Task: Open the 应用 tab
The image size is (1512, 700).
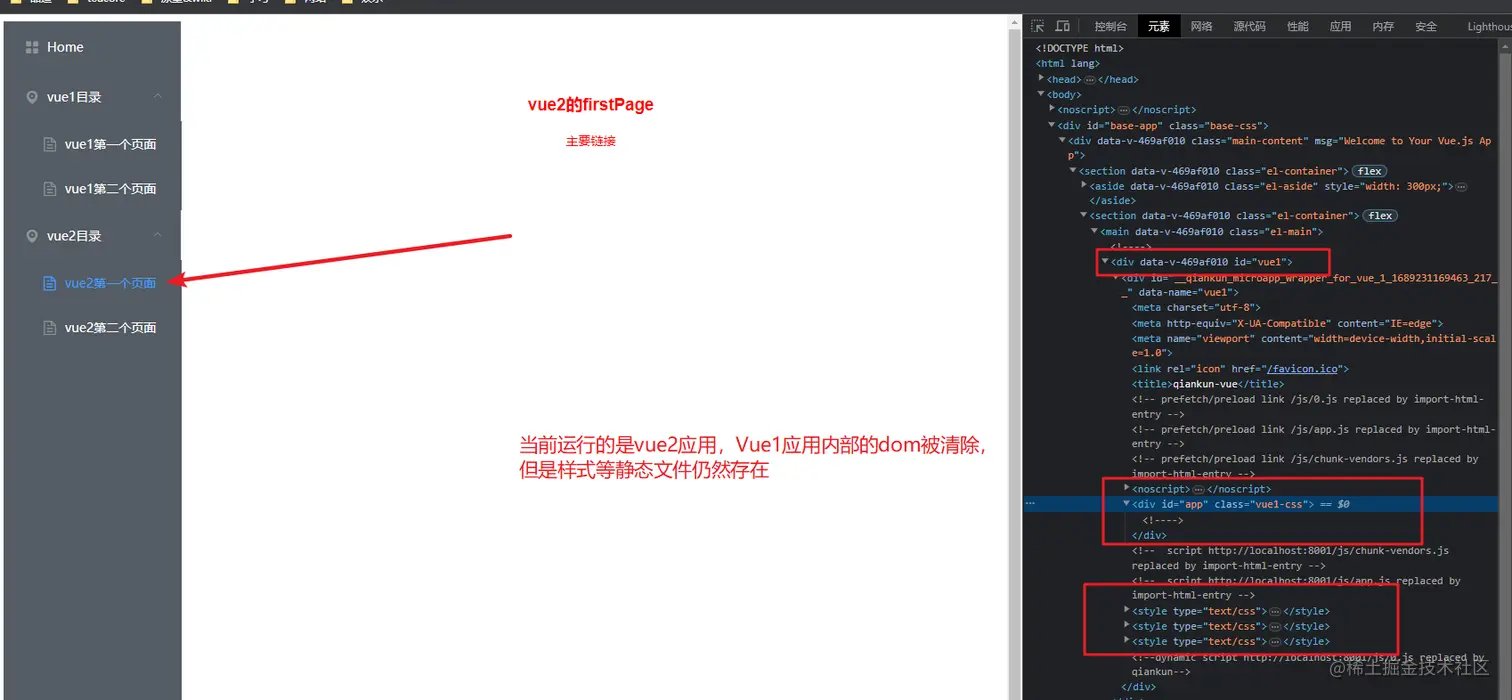Action: click(x=1340, y=27)
